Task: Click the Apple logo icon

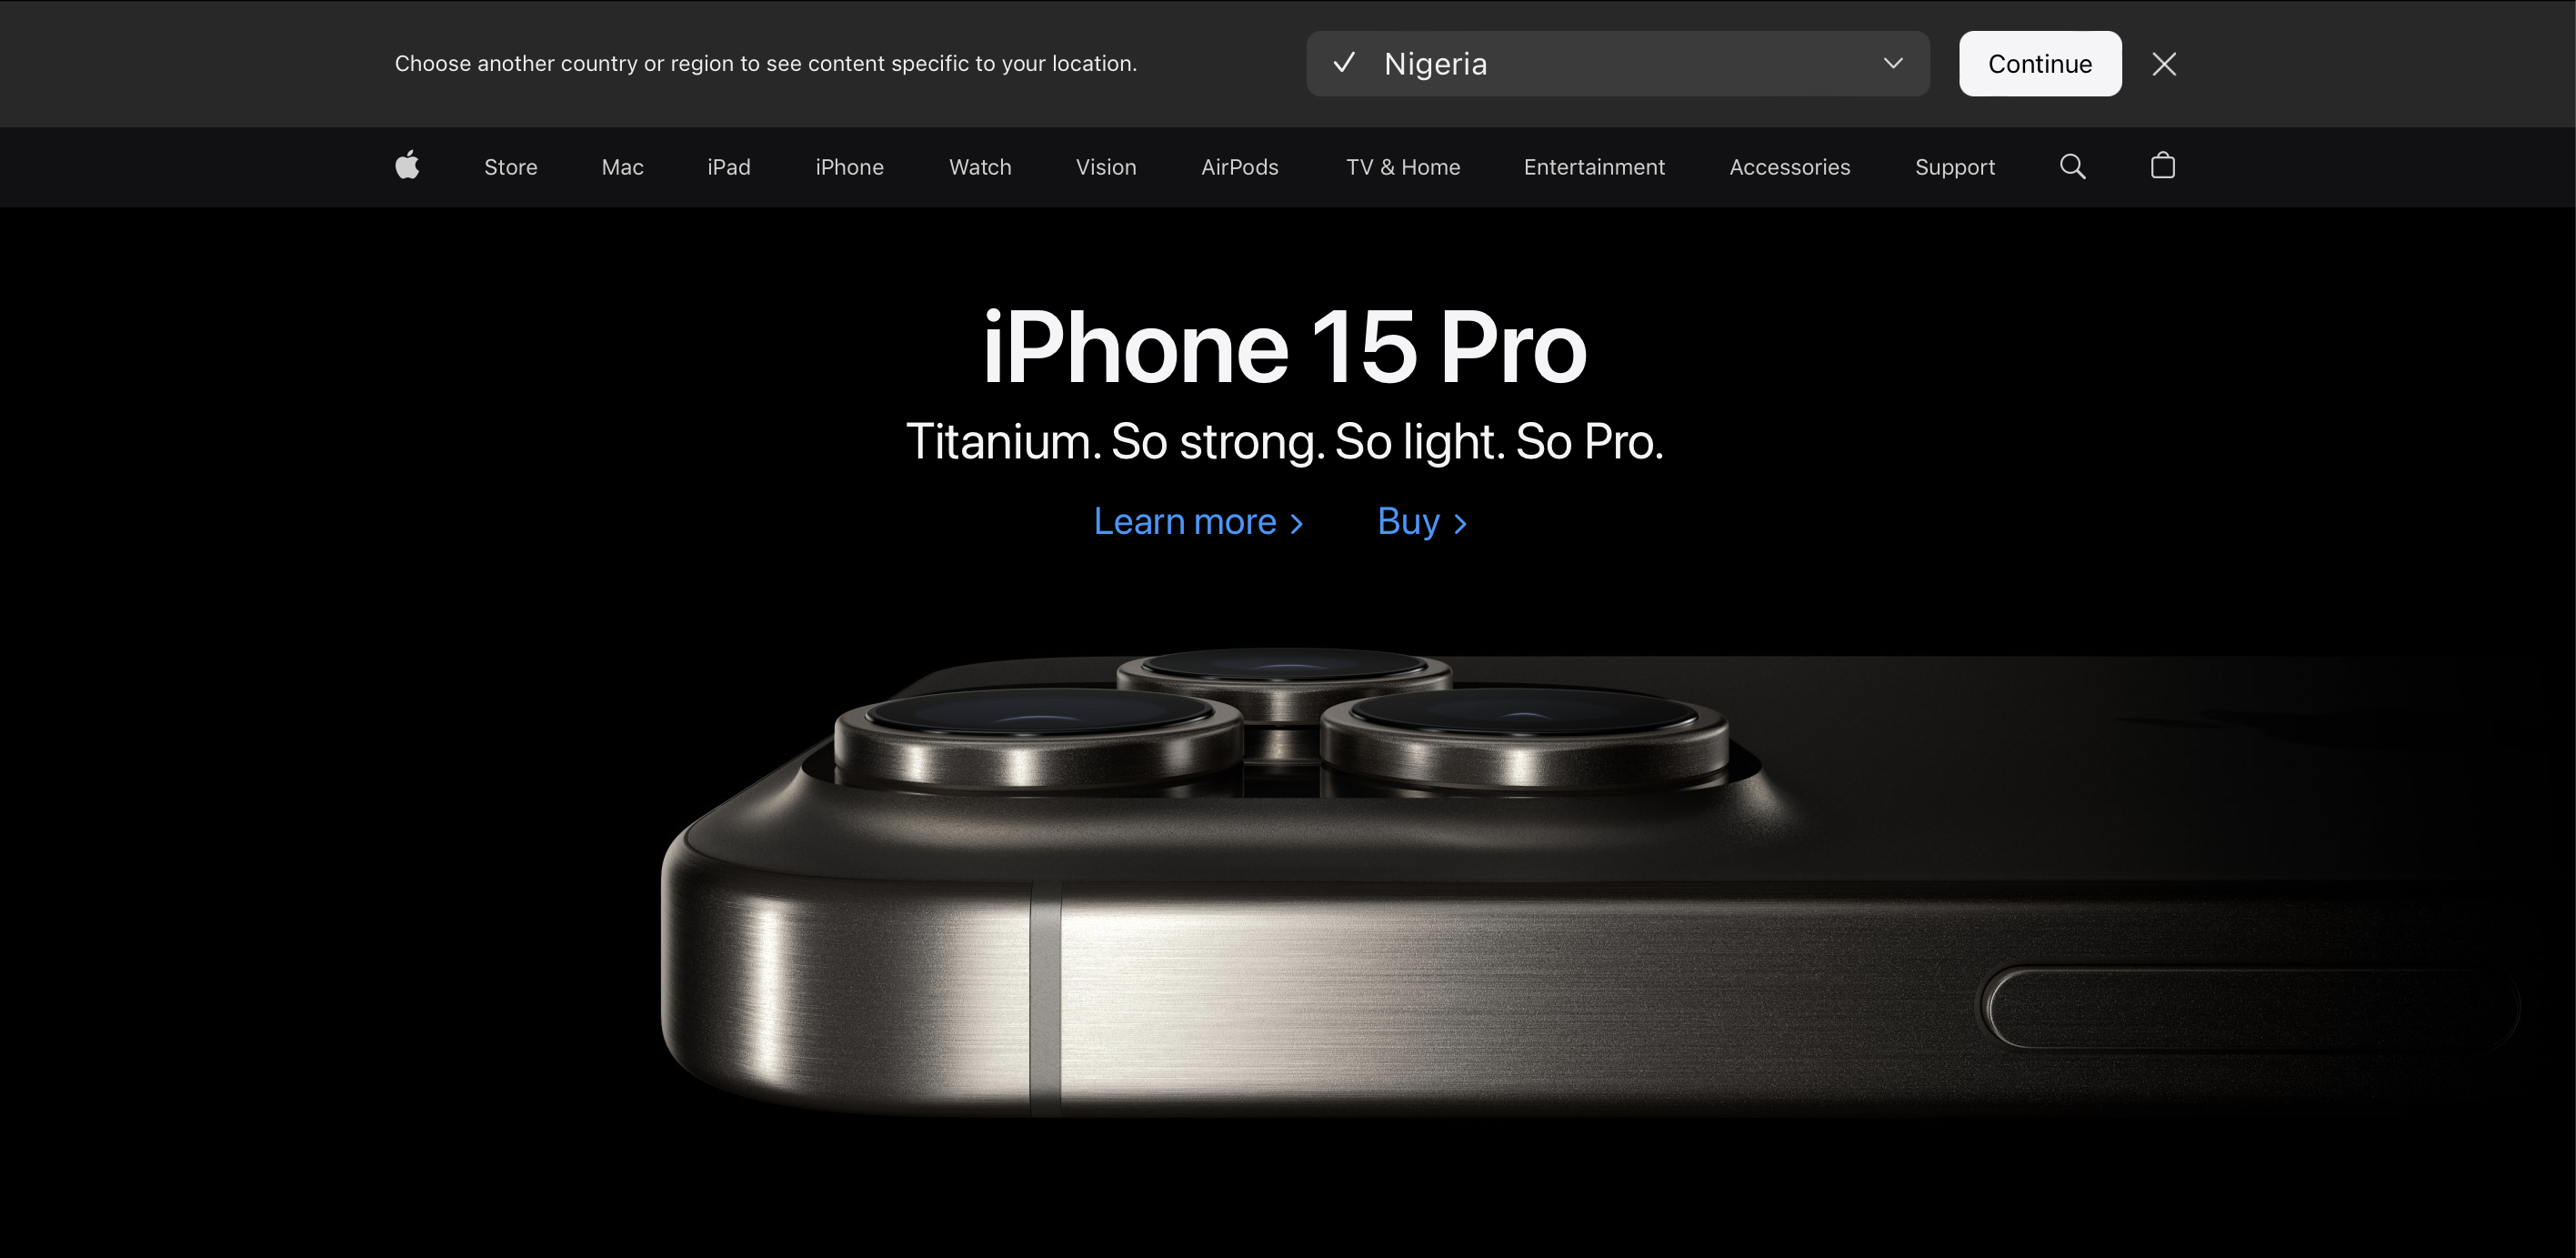Action: click(407, 165)
